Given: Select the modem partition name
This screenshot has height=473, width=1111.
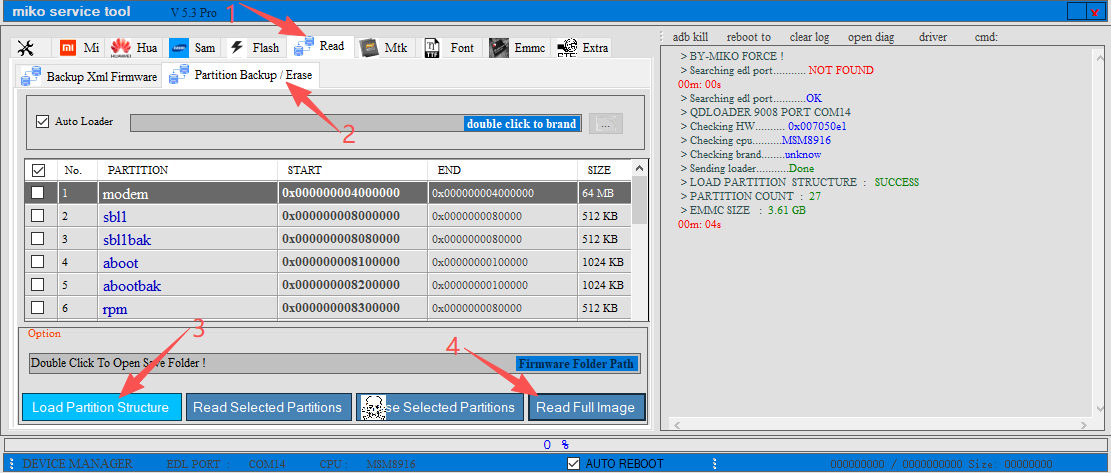Looking at the screenshot, I should click(x=125, y=193).
